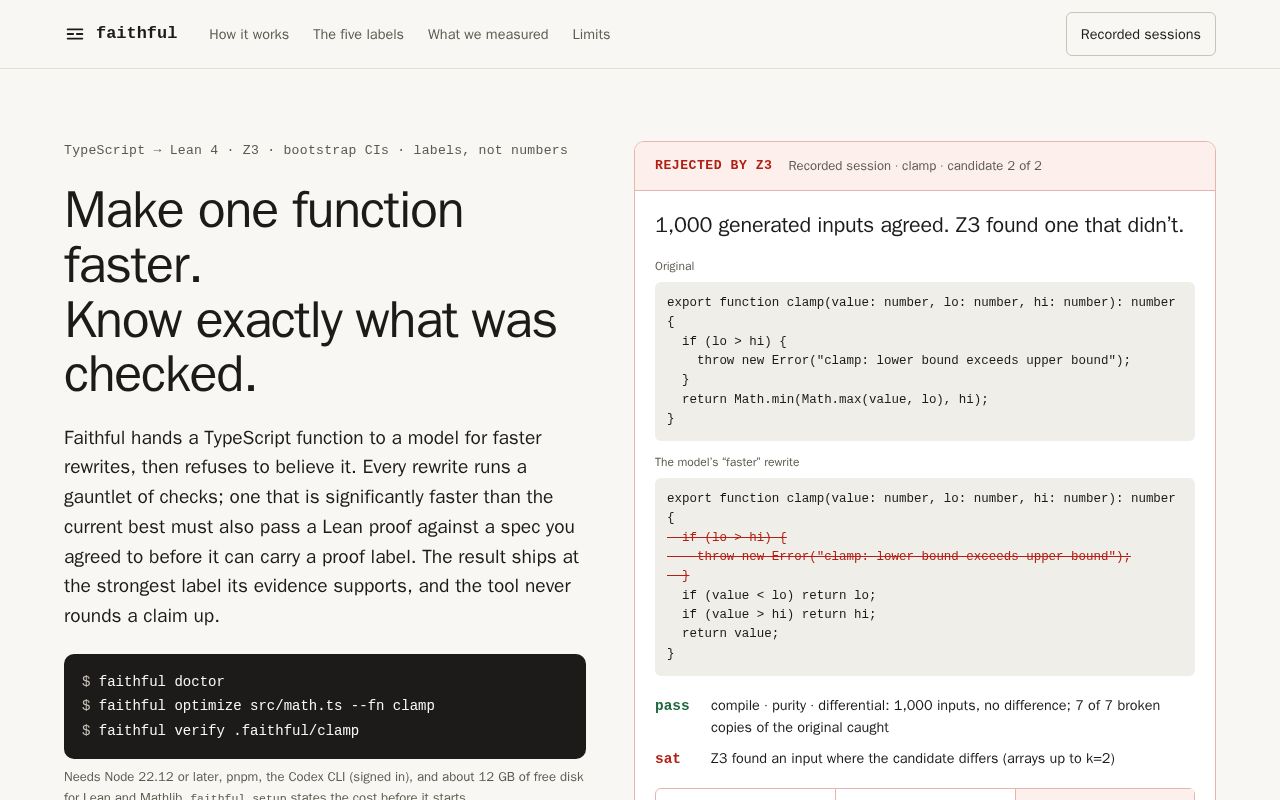Click the 'Make one function faster.' headline
The image size is (1280, 800).
(x=264, y=238)
